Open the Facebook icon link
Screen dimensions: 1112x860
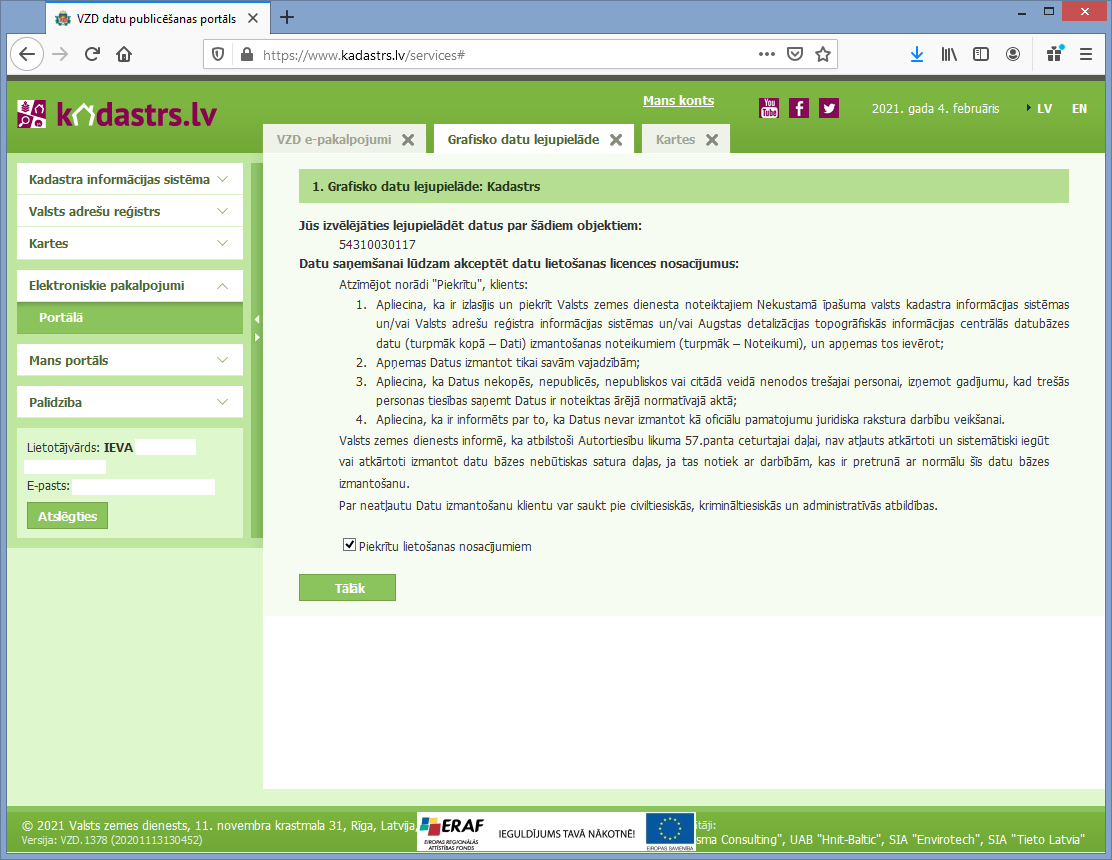(x=799, y=108)
